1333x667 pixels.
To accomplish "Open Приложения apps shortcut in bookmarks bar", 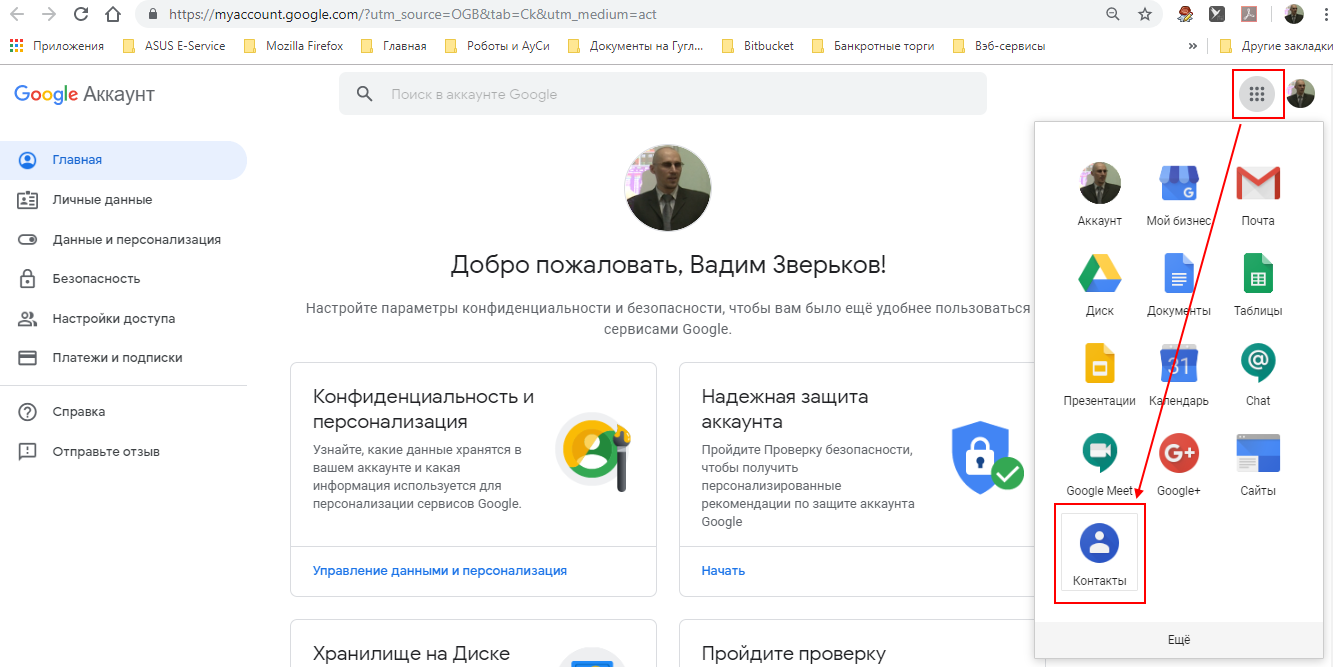I will click(x=57, y=46).
